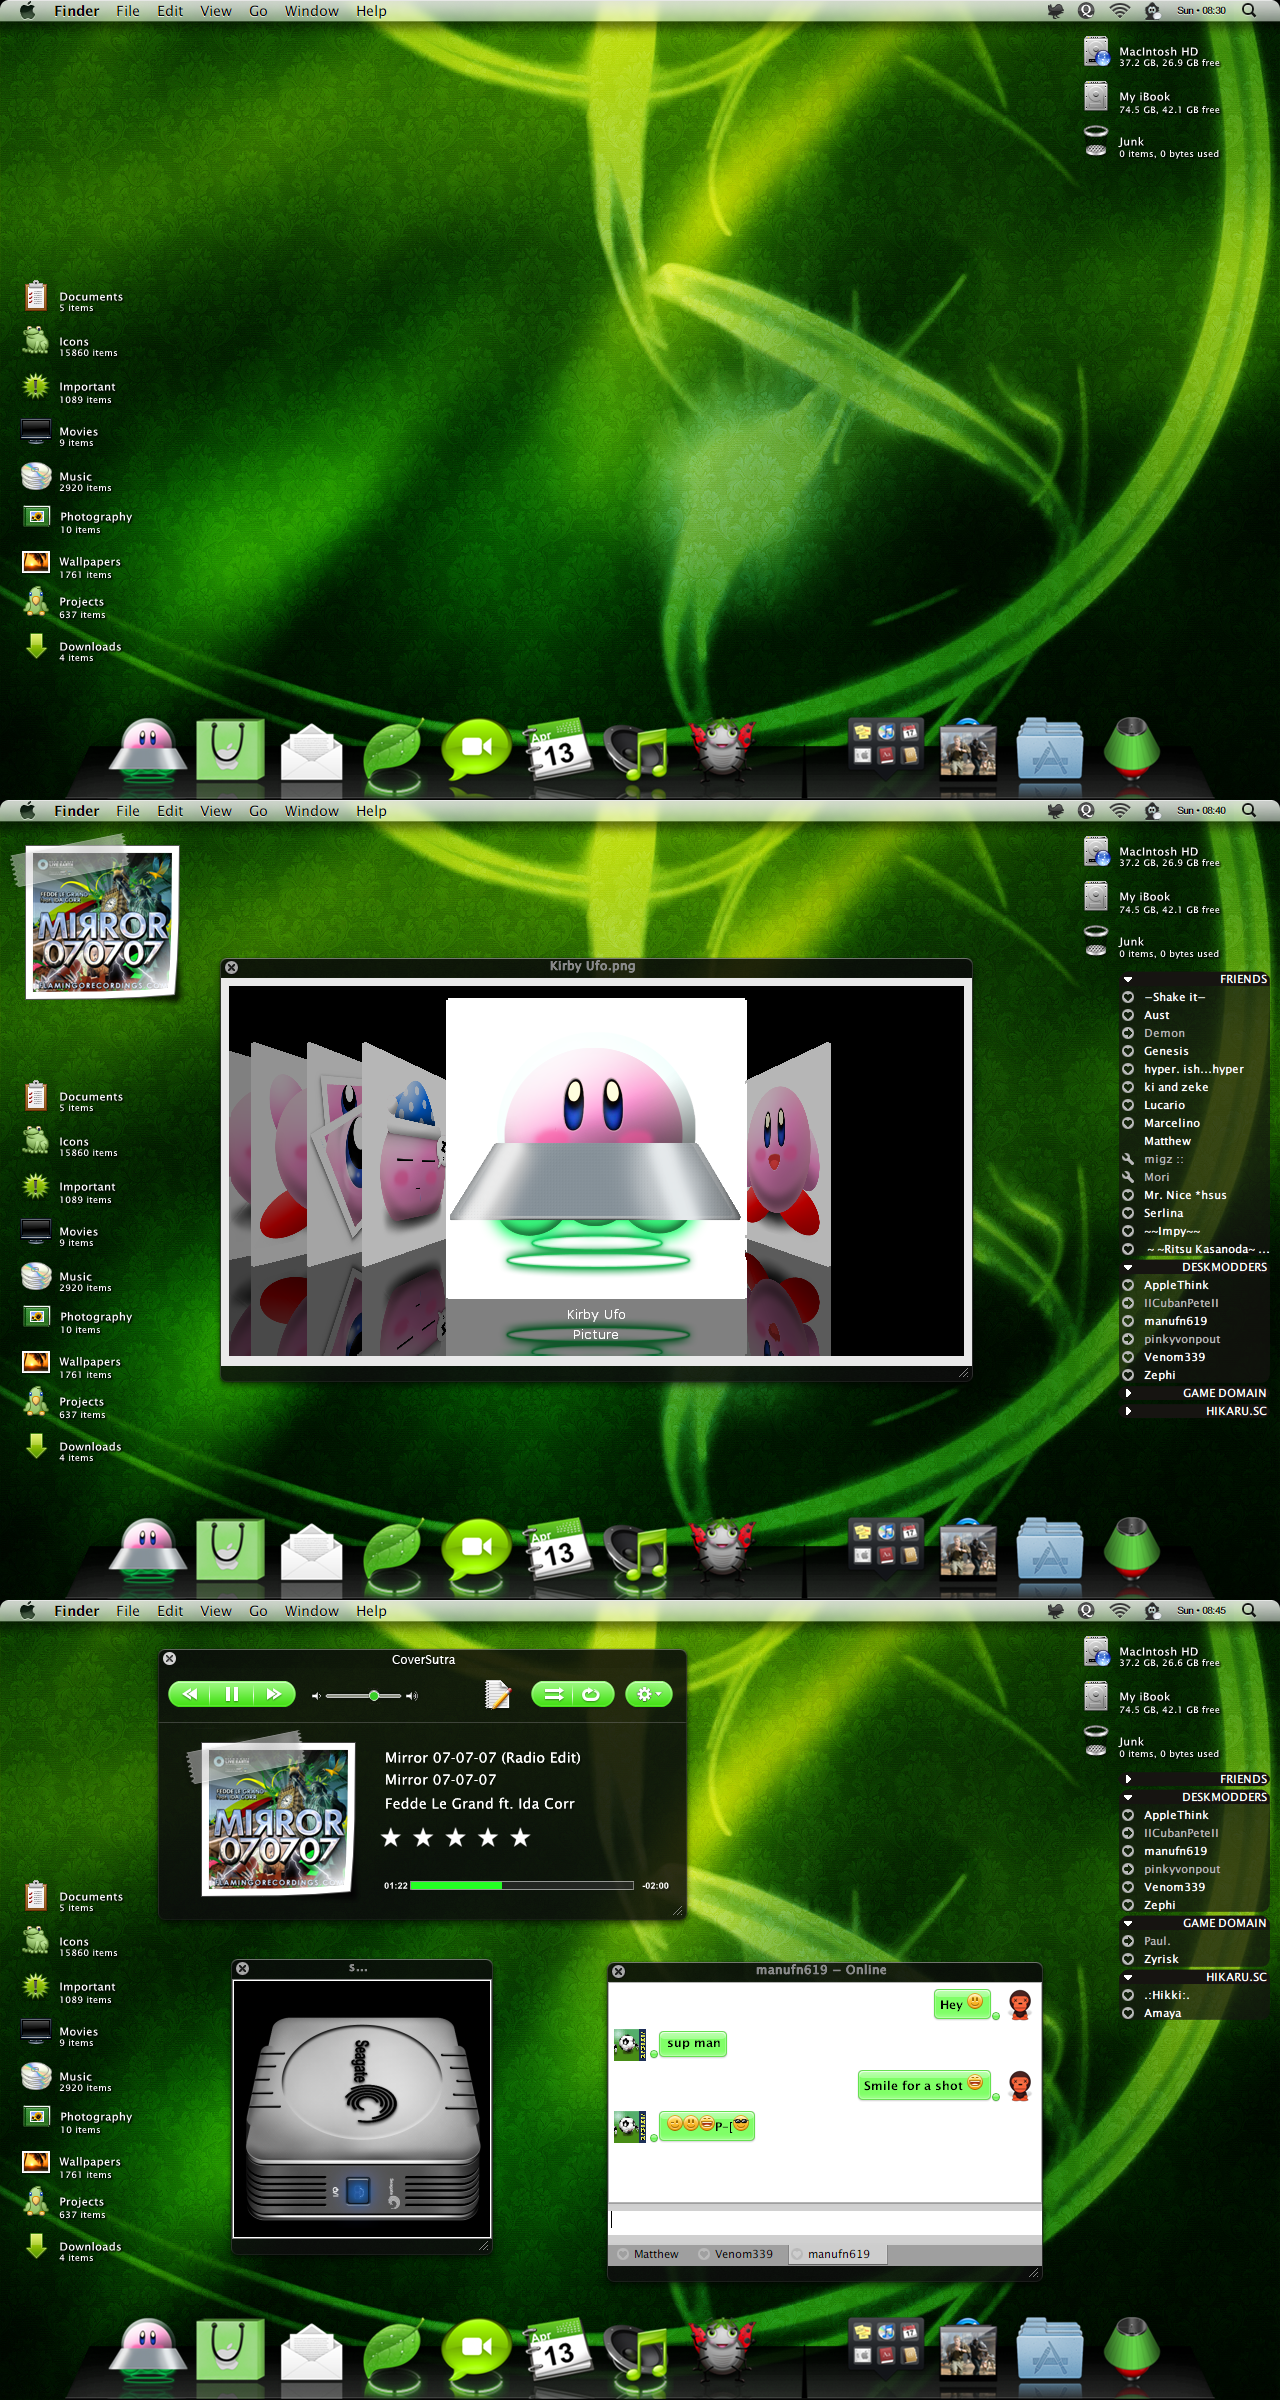Collapse the expanded FRIENDS group listing Aust
Viewport: 1280px width, 2400px height.
coord(1128,980)
